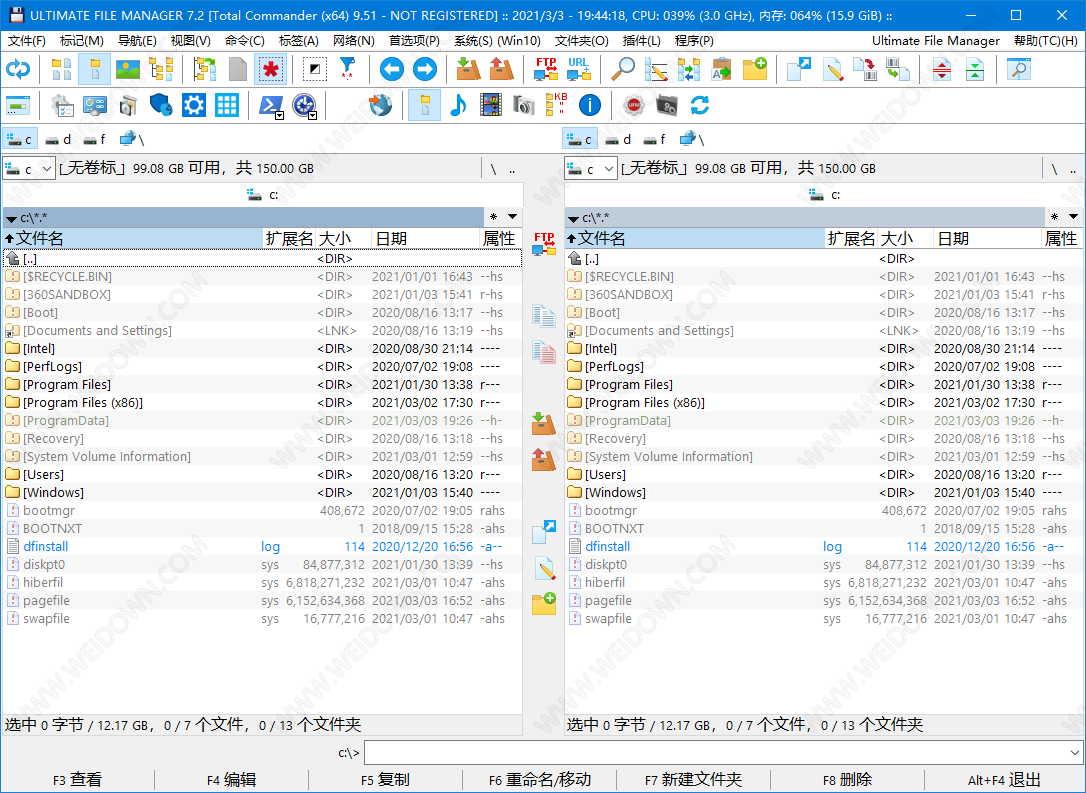Open command line history dropdown
Viewport: 1086px width, 793px height.
point(1074,753)
